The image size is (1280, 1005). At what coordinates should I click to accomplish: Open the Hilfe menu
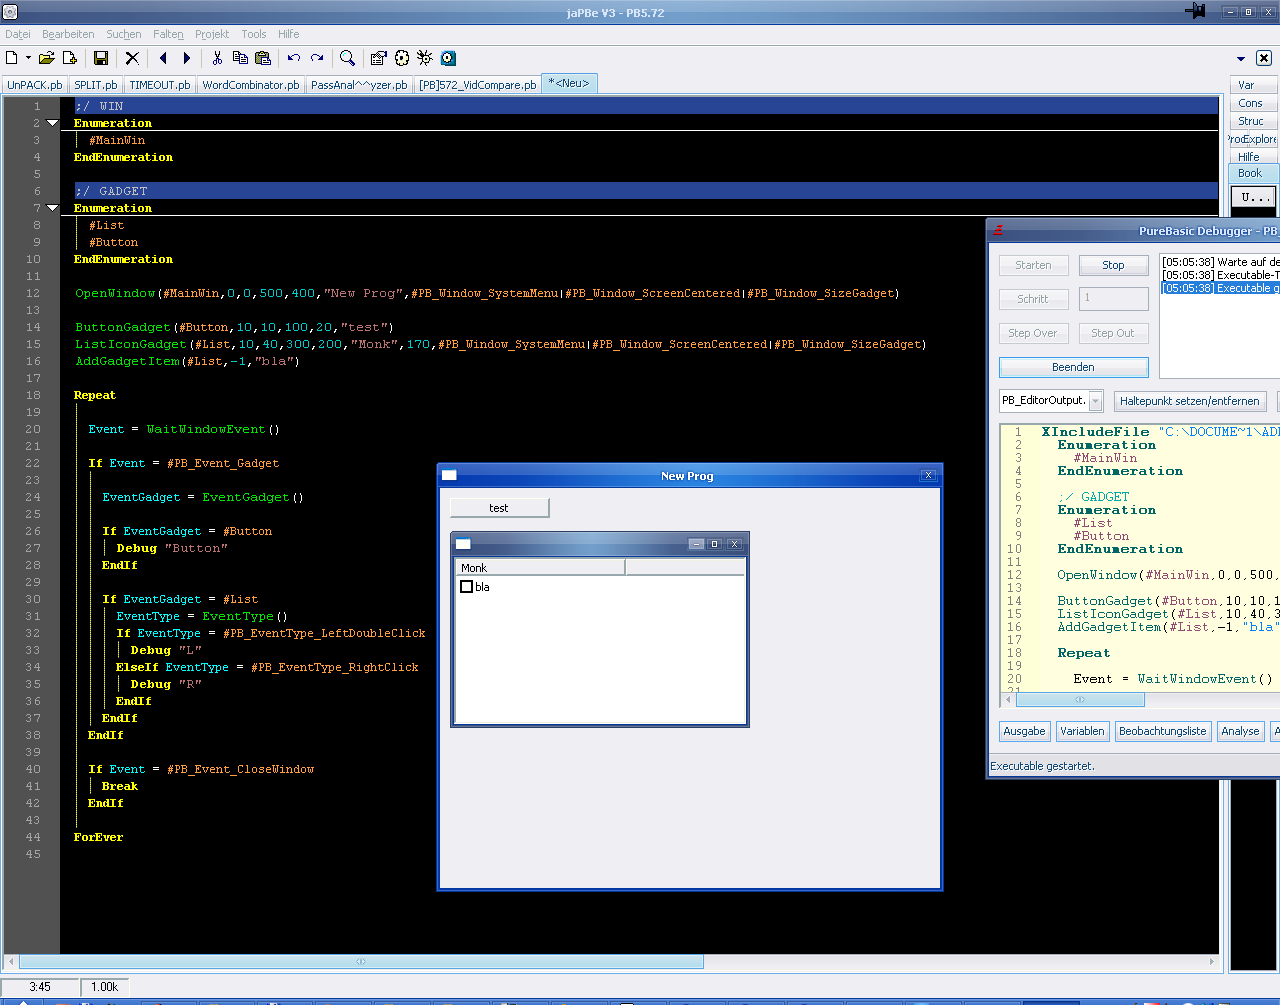289,34
